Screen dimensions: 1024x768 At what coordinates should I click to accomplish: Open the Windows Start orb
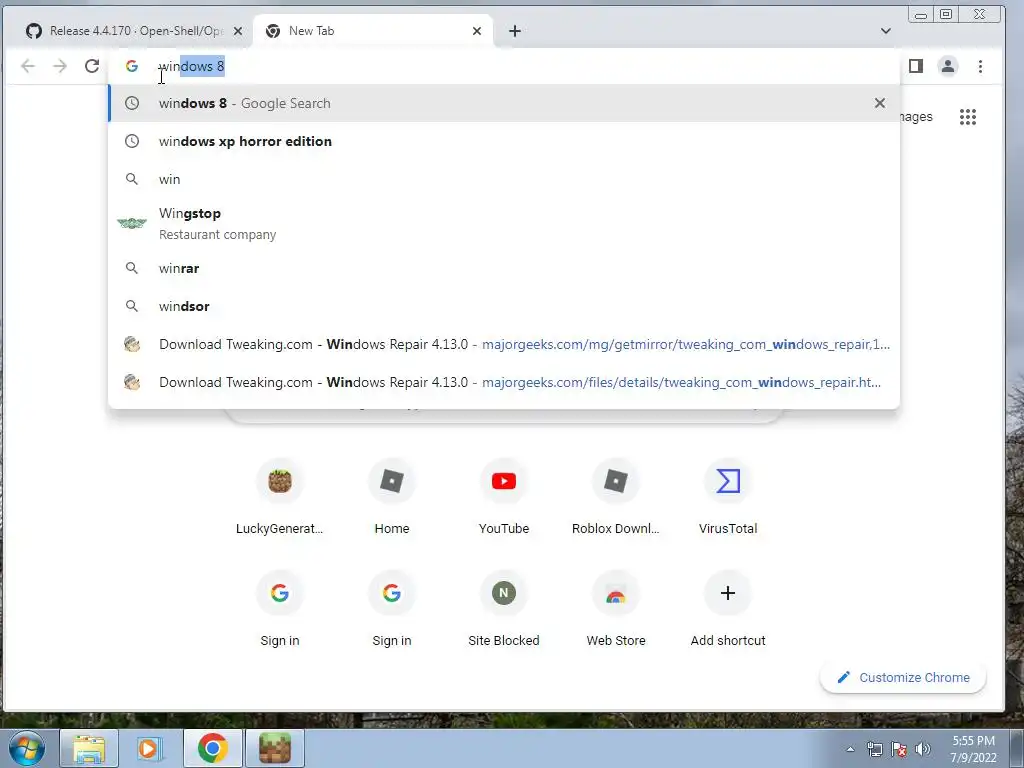[x=26, y=748]
